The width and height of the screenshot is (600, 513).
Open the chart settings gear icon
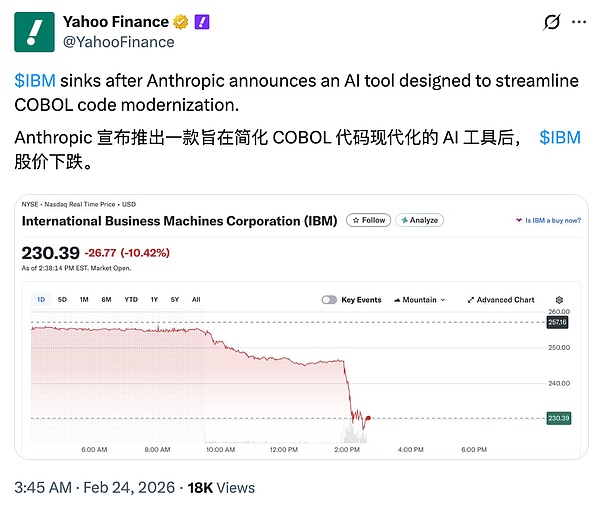pyautogui.click(x=559, y=299)
